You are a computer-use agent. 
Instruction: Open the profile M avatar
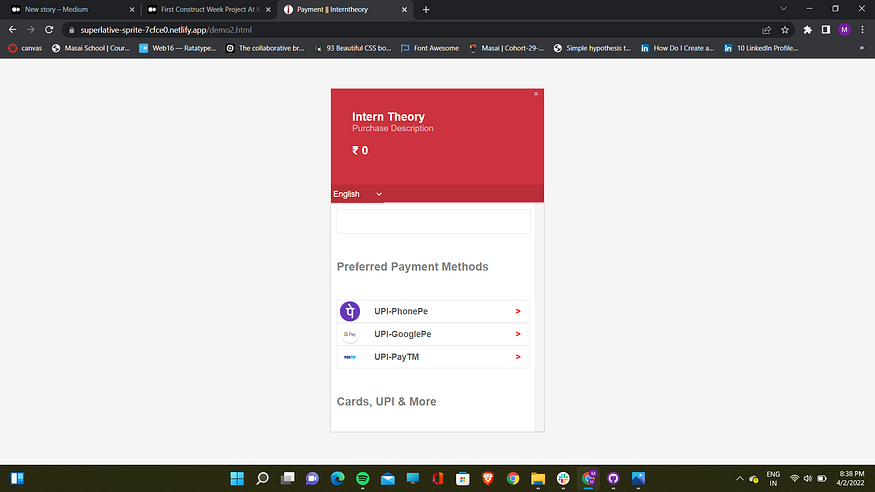(844, 30)
